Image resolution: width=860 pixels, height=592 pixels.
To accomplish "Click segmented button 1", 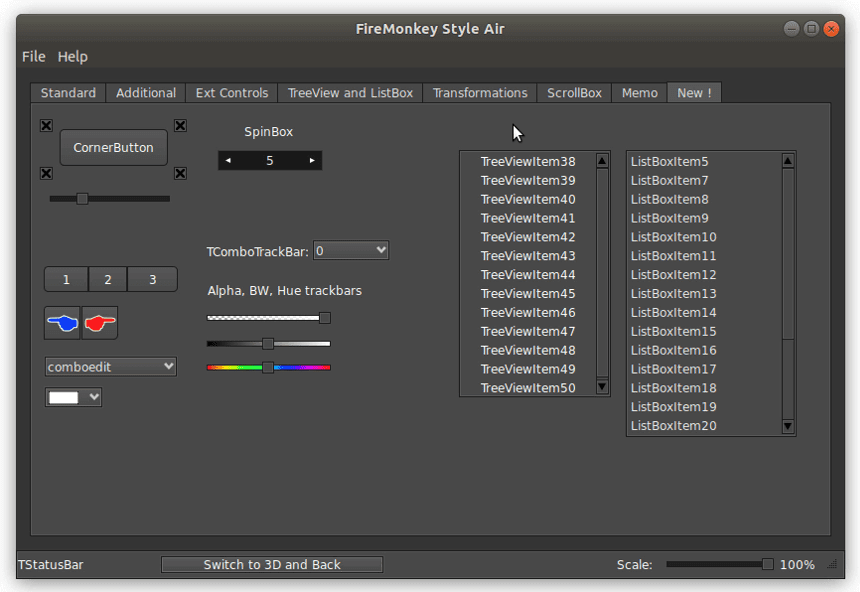I will 66,279.
